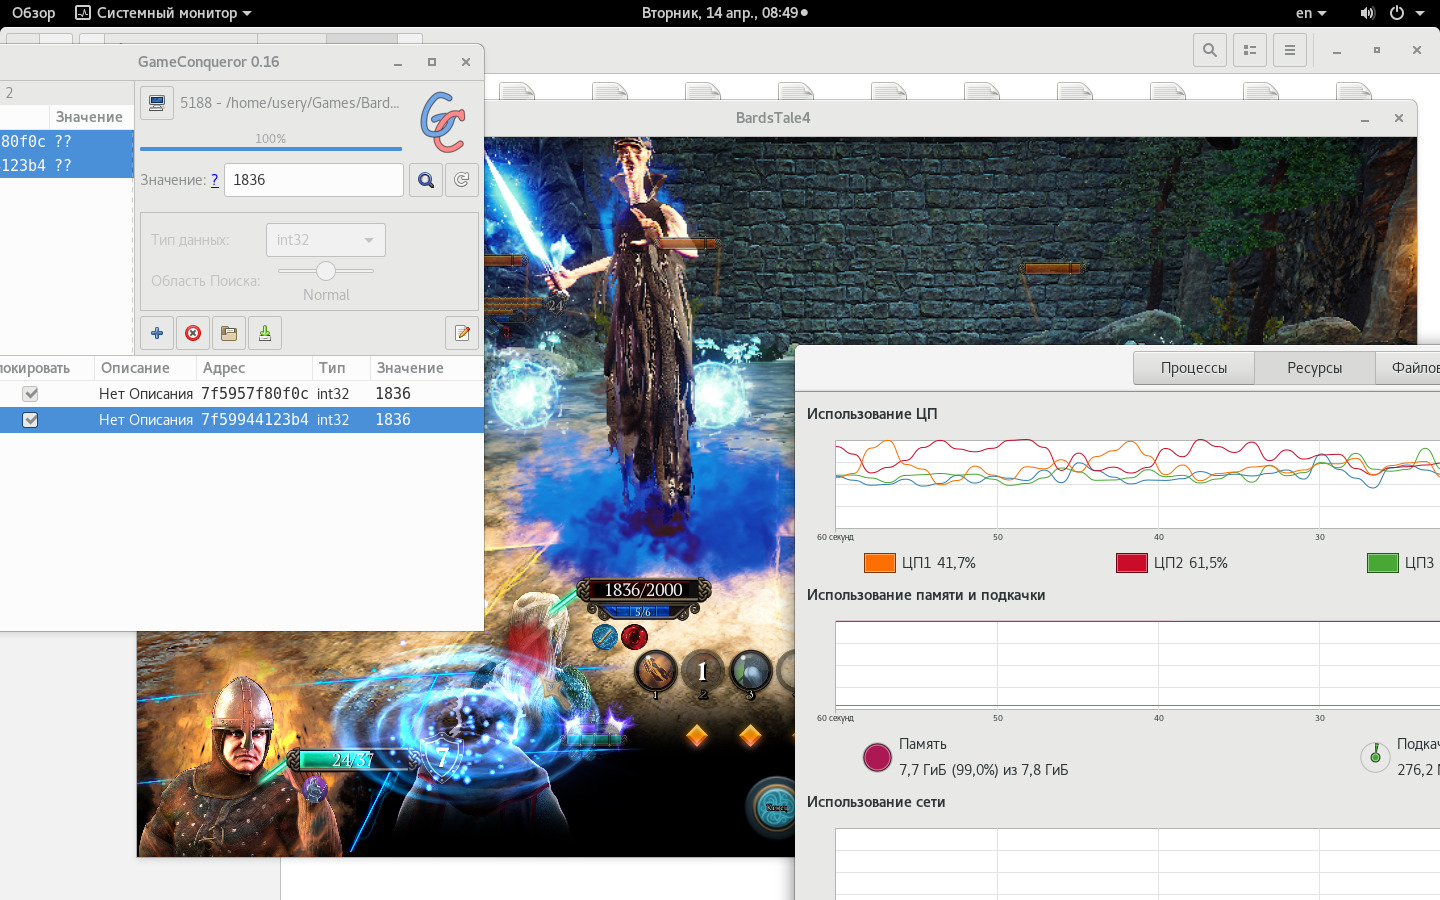This screenshot has width=1440, height=900.
Task: Change the Память graph color circle
Action: [877, 758]
